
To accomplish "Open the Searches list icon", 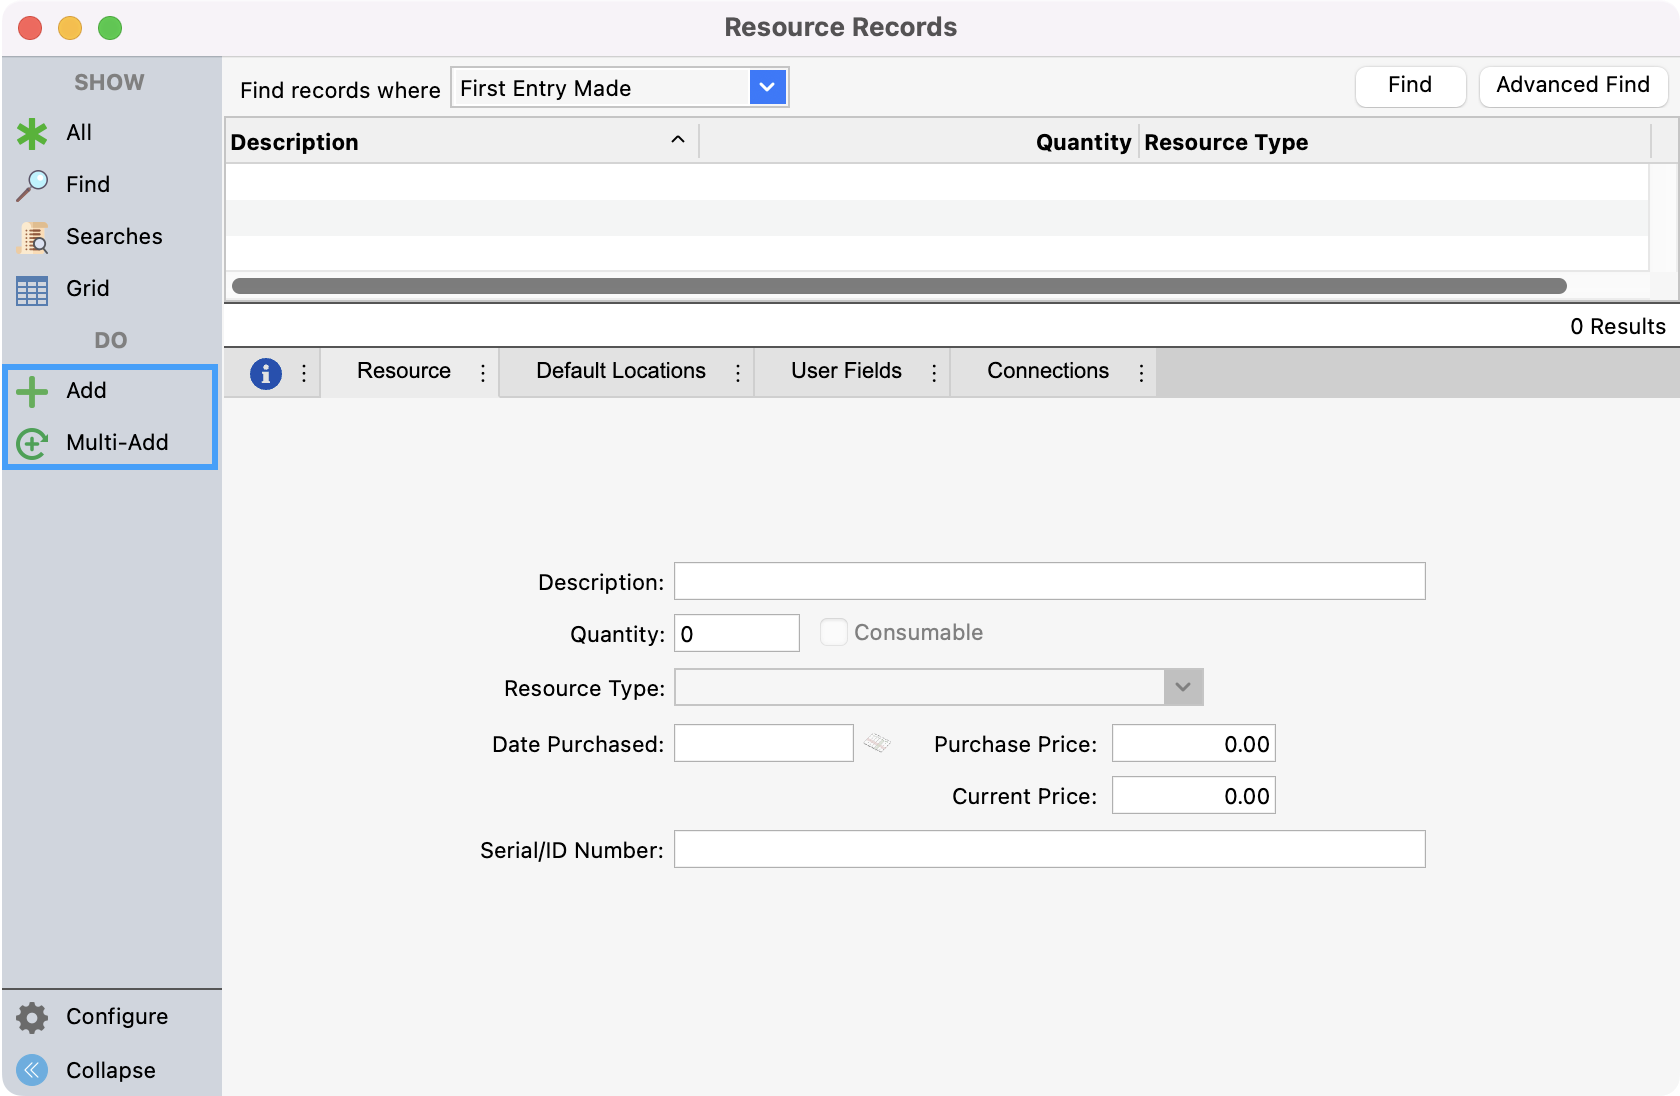I will 32,237.
